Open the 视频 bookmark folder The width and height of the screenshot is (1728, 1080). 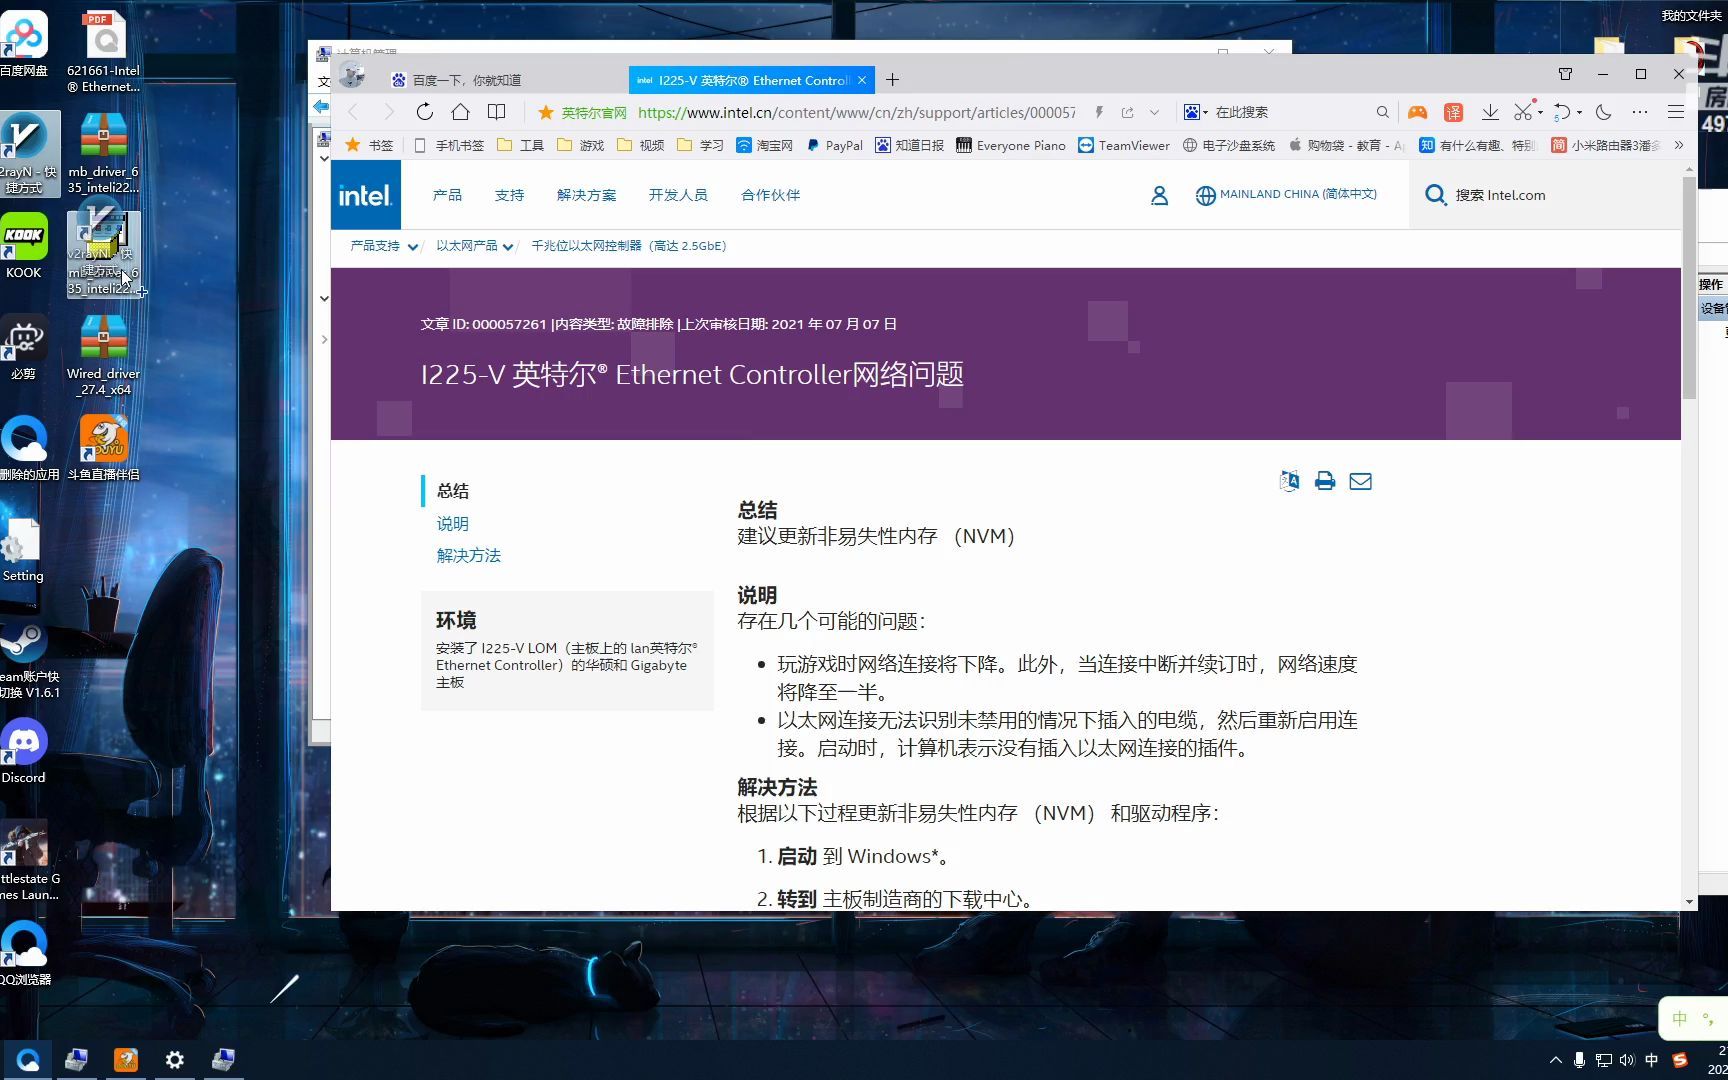tap(640, 145)
